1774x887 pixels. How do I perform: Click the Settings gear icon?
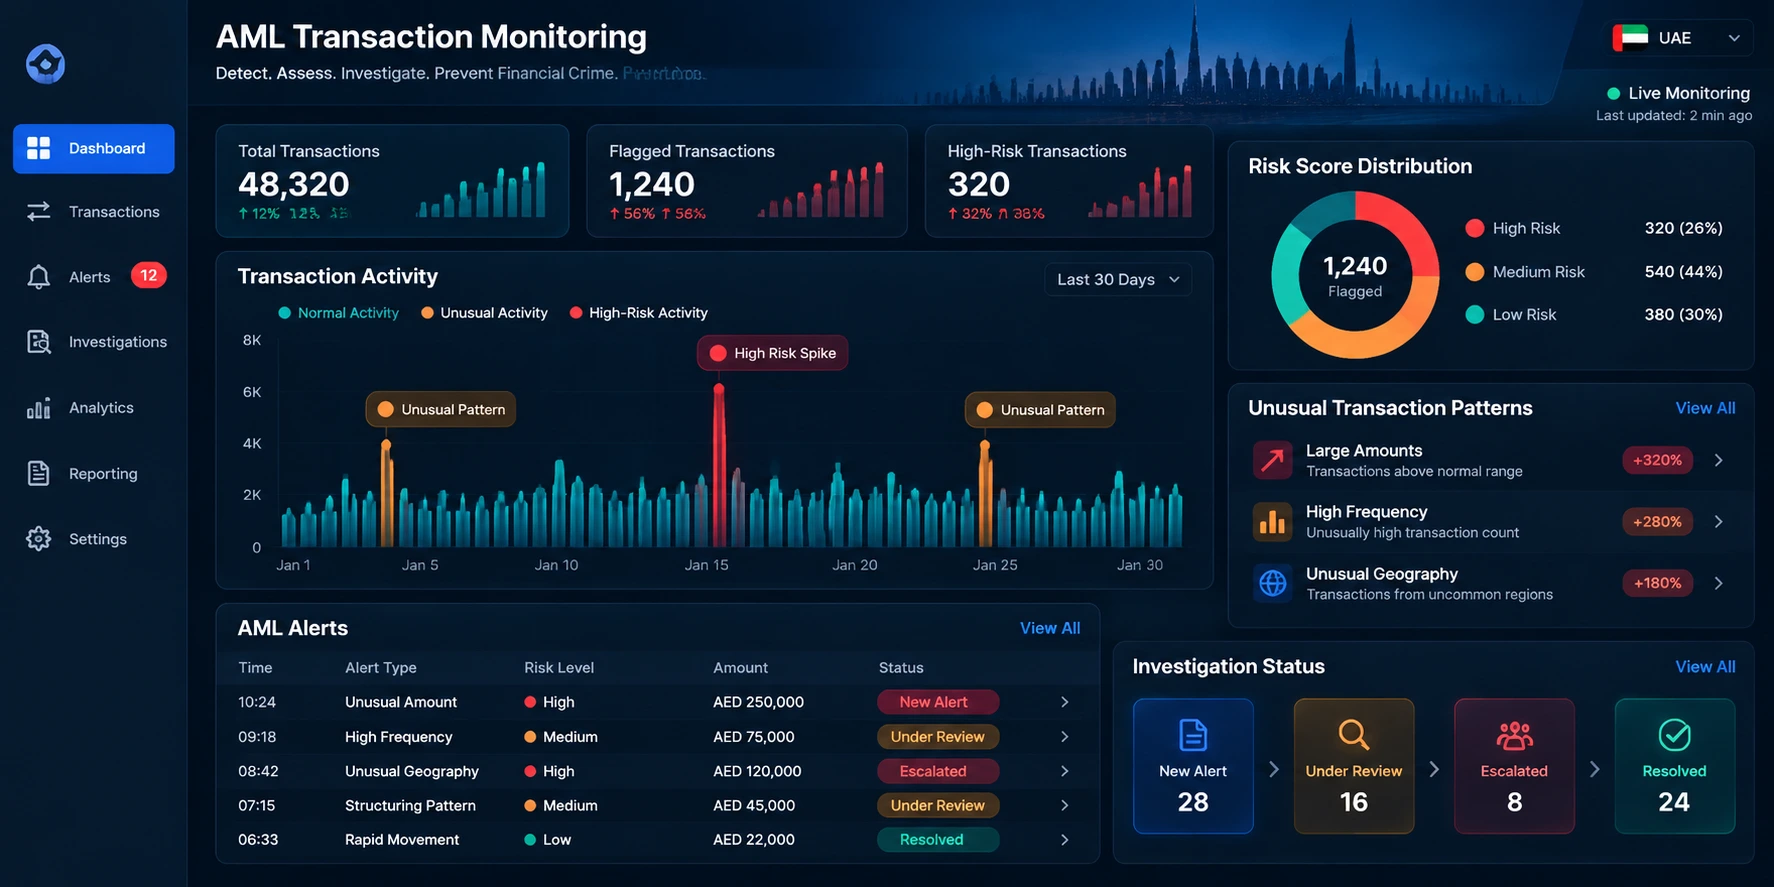click(x=38, y=539)
